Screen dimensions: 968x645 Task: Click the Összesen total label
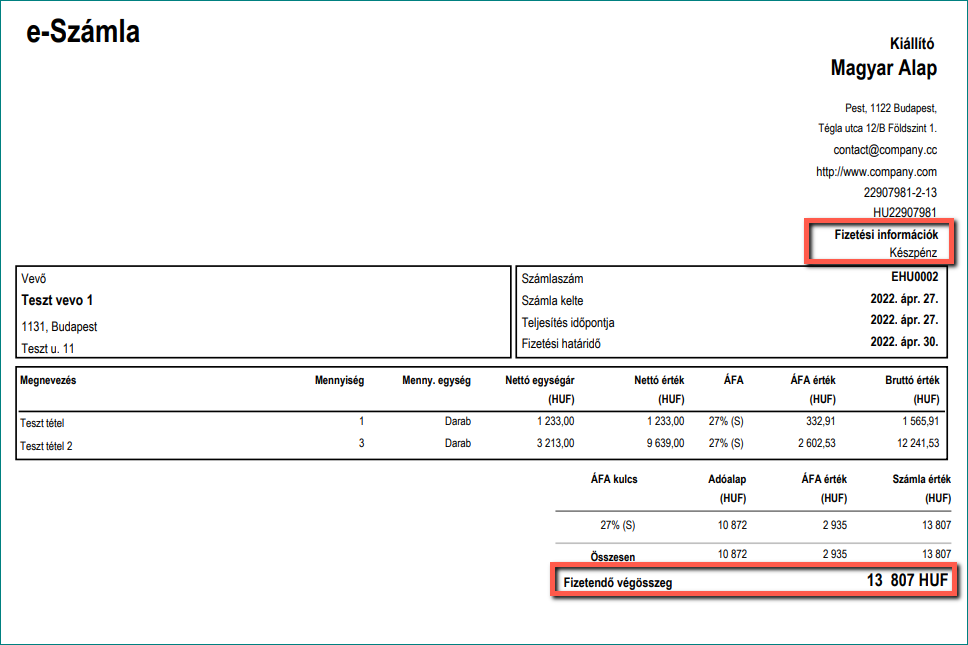point(612,557)
